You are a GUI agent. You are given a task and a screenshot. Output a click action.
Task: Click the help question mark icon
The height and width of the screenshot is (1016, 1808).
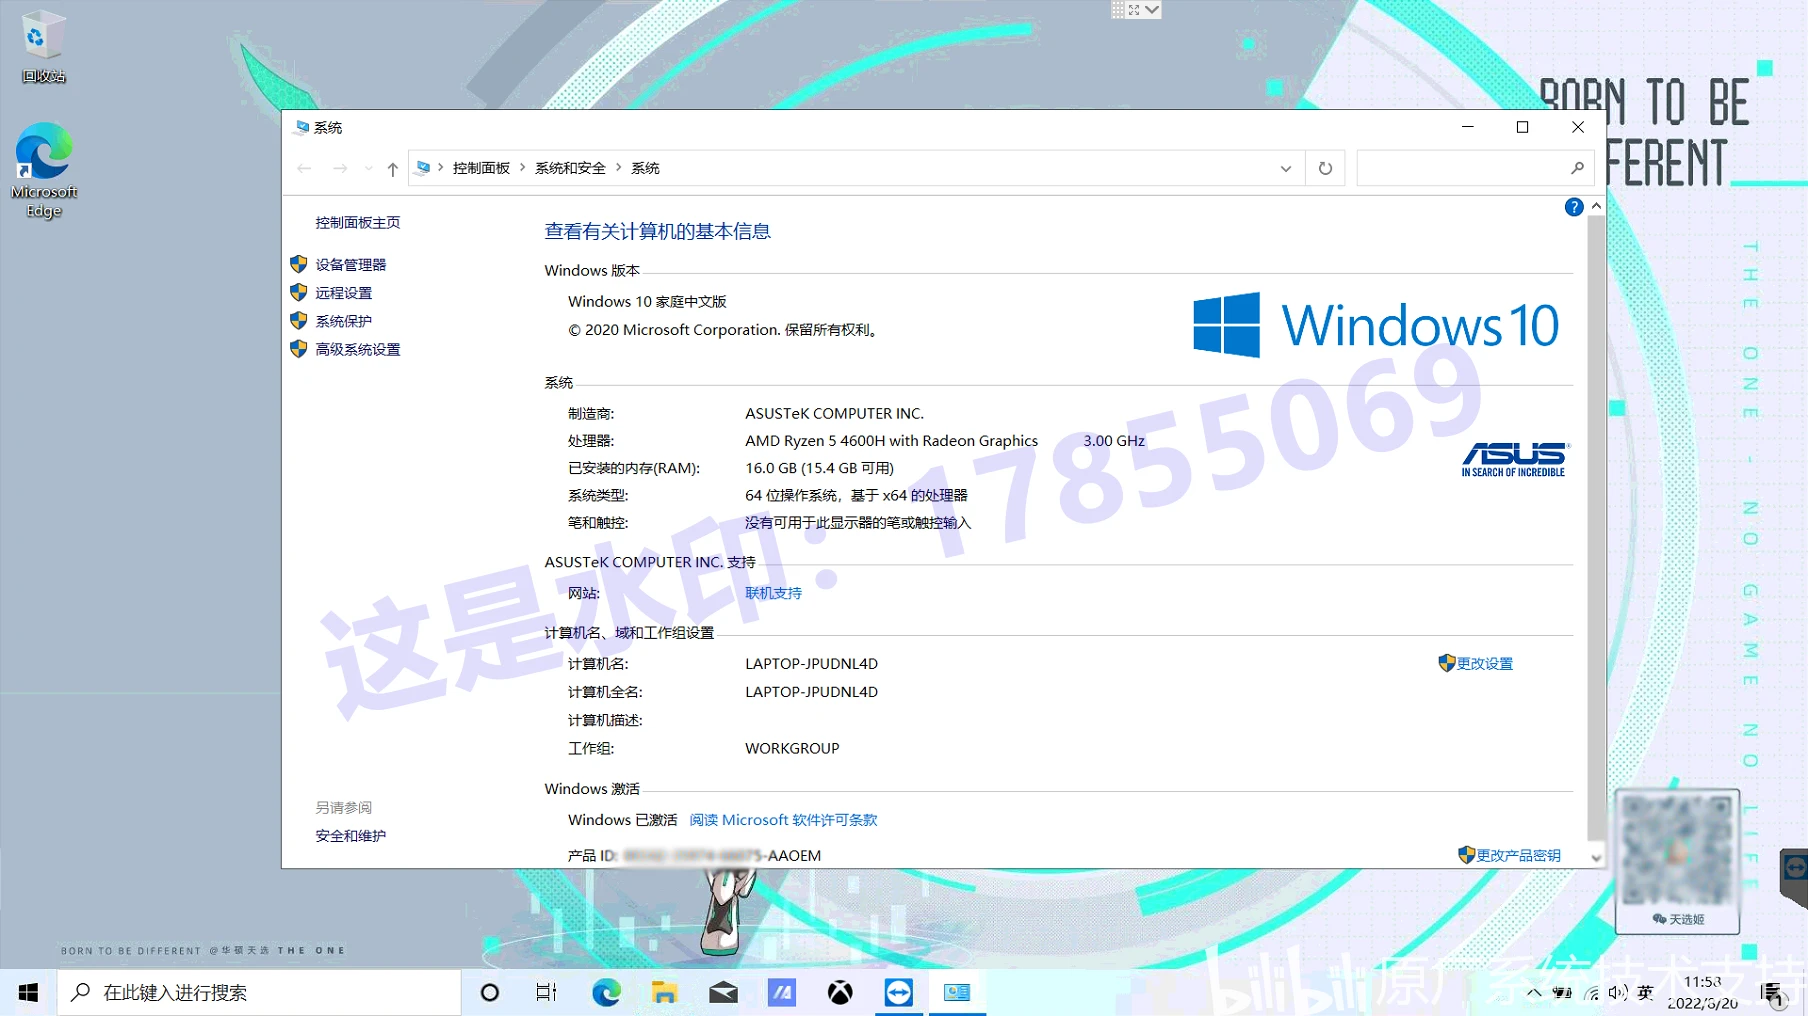click(1573, 207)
